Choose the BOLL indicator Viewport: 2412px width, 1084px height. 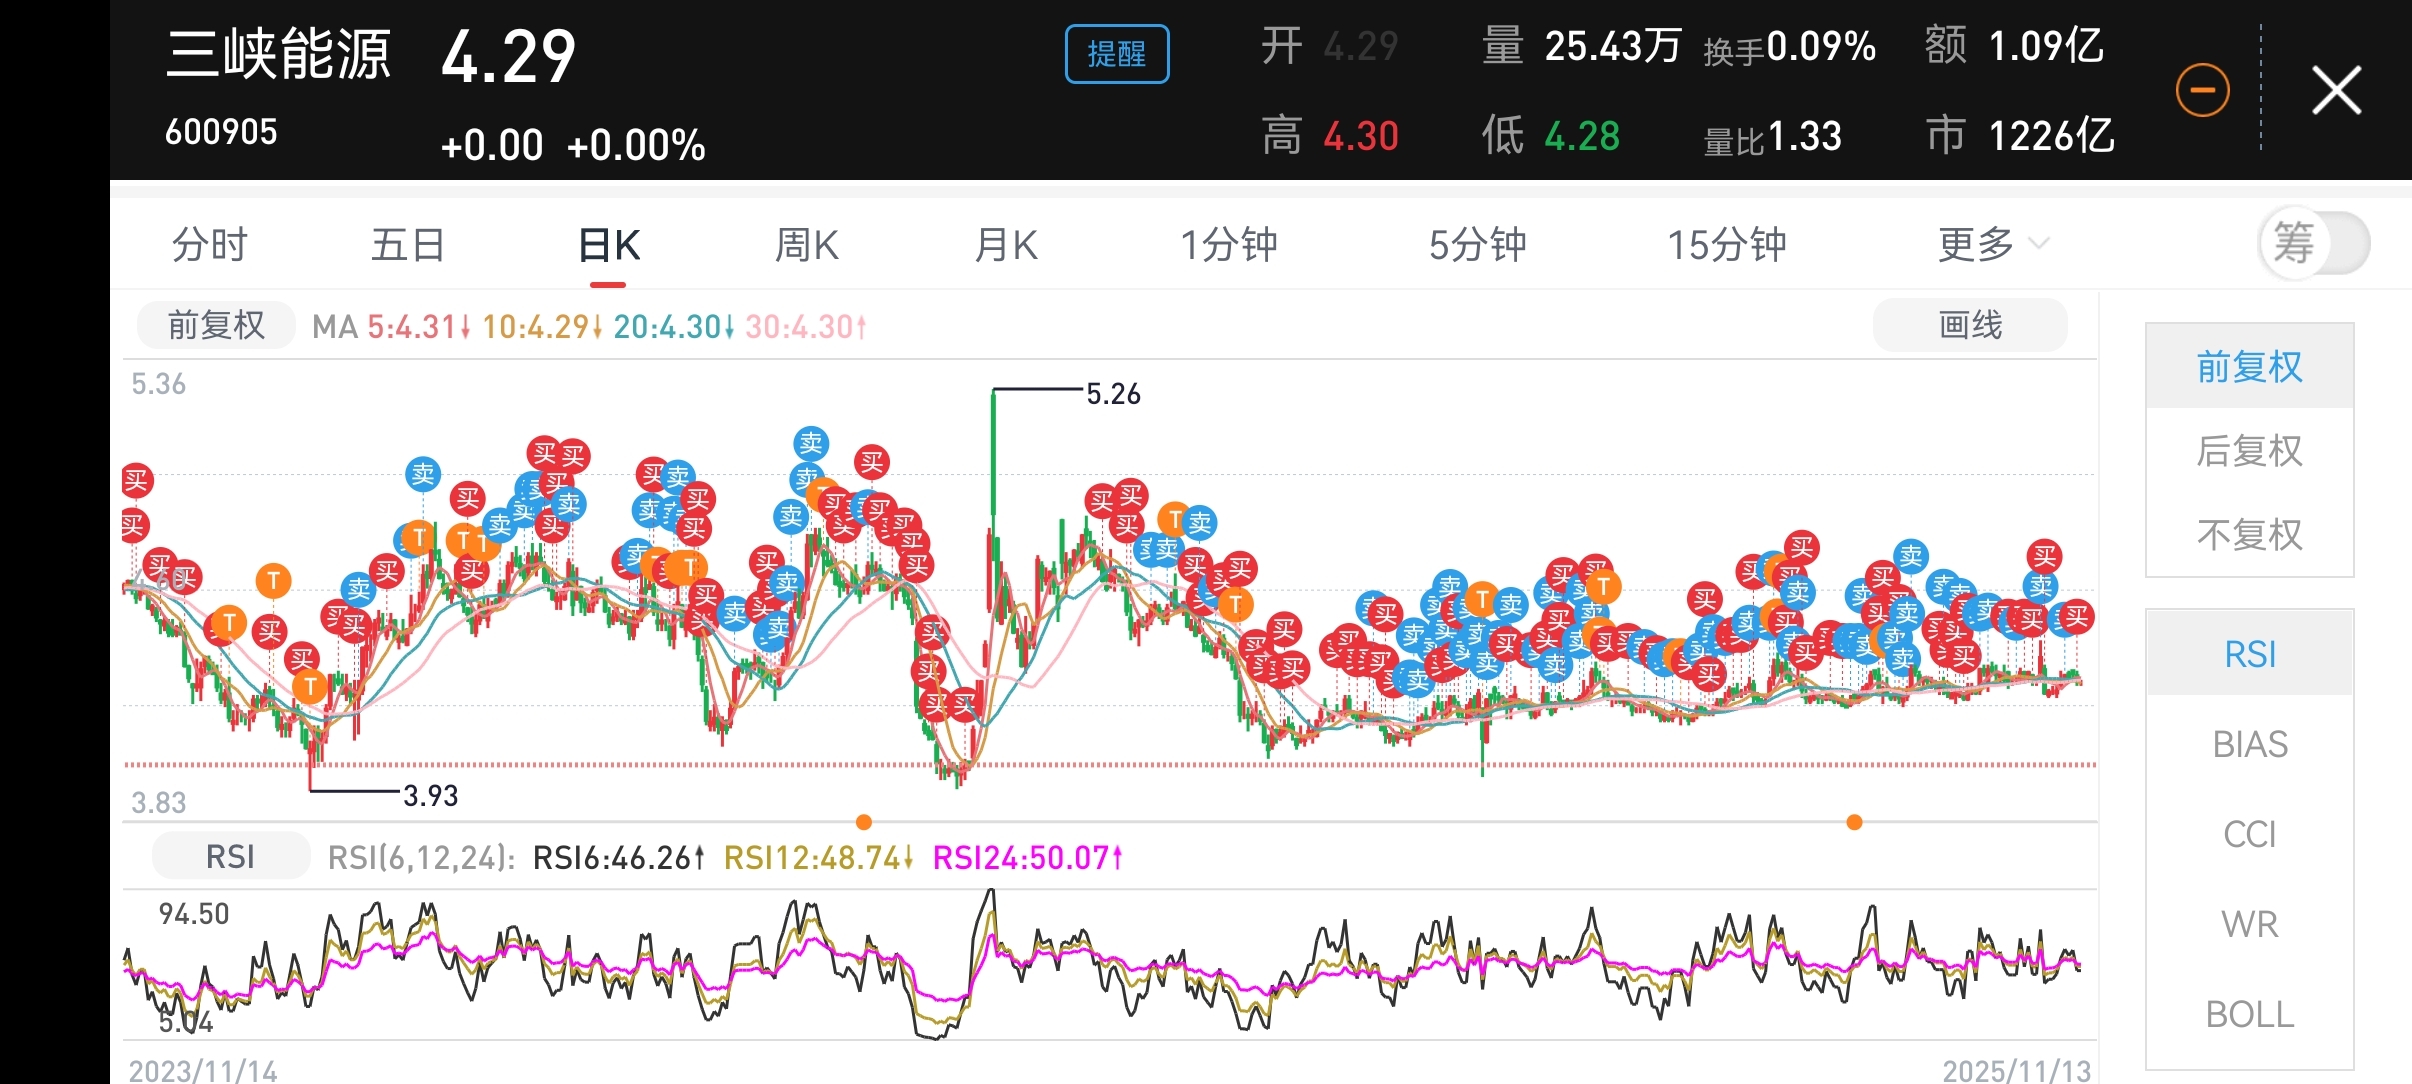pyautogui.click(x=2249, y=1014)
